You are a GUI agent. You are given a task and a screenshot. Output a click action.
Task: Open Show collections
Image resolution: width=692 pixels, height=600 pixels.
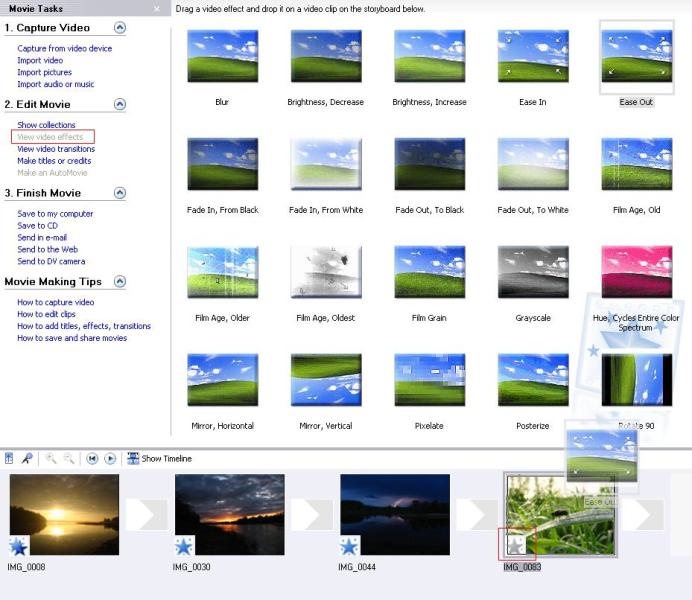point(46,125)
